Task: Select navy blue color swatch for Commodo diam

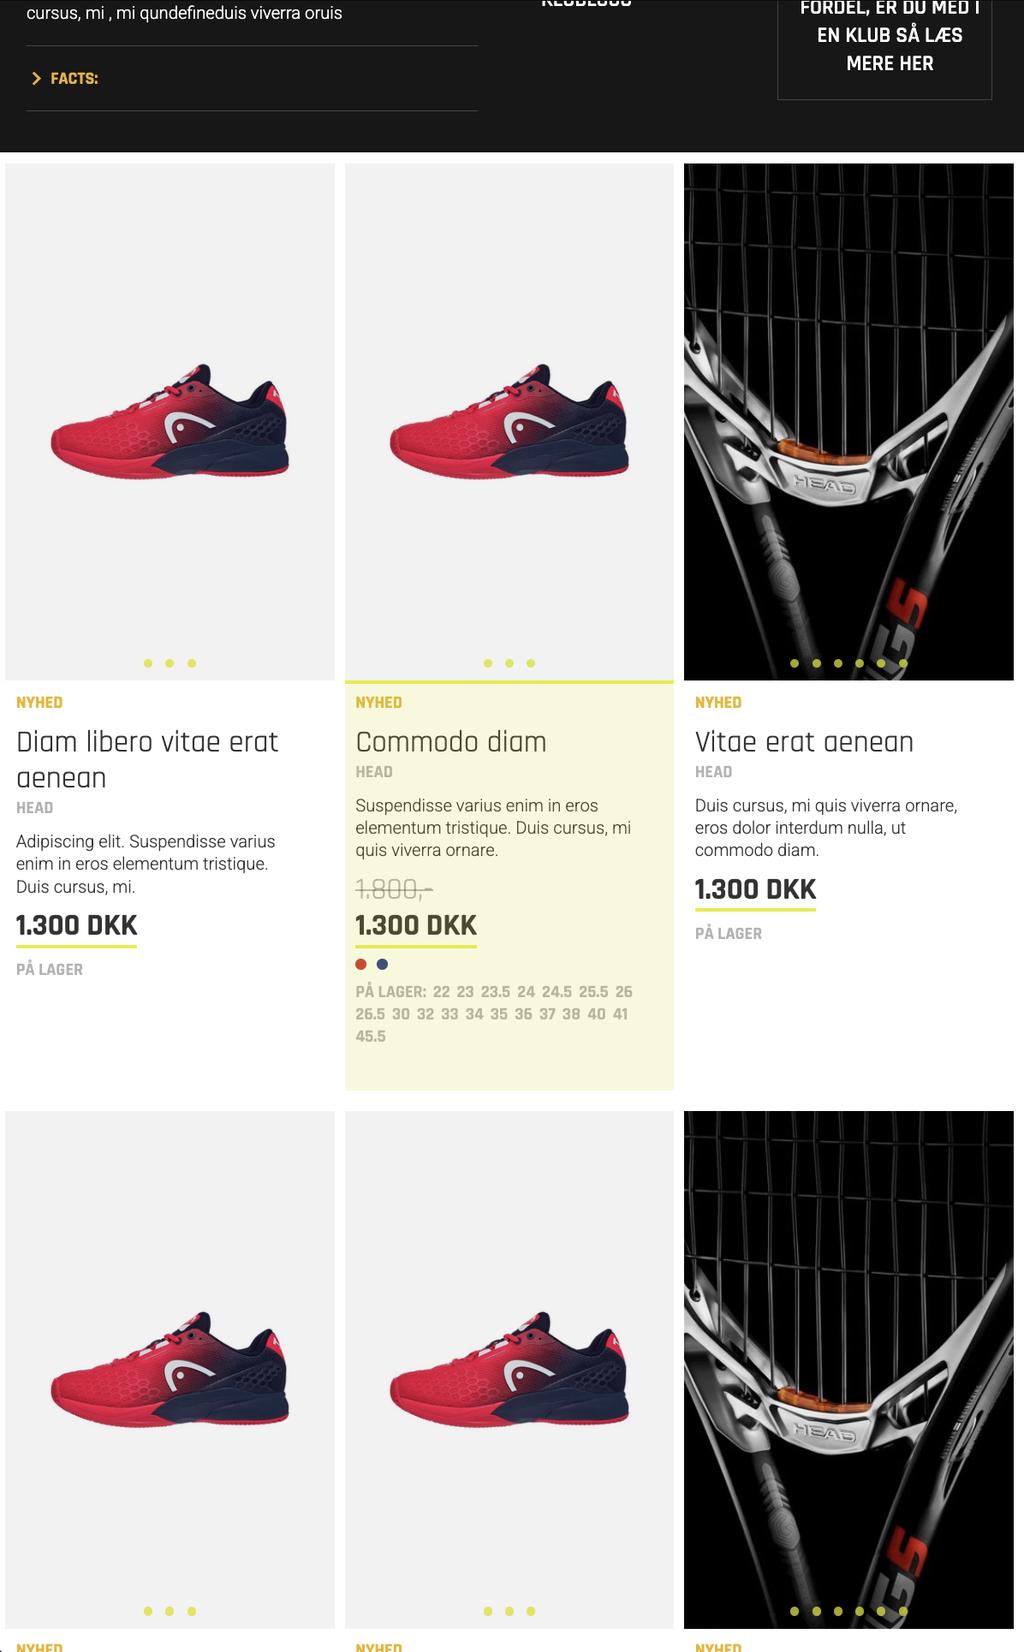Action: (x=382, y=964)
